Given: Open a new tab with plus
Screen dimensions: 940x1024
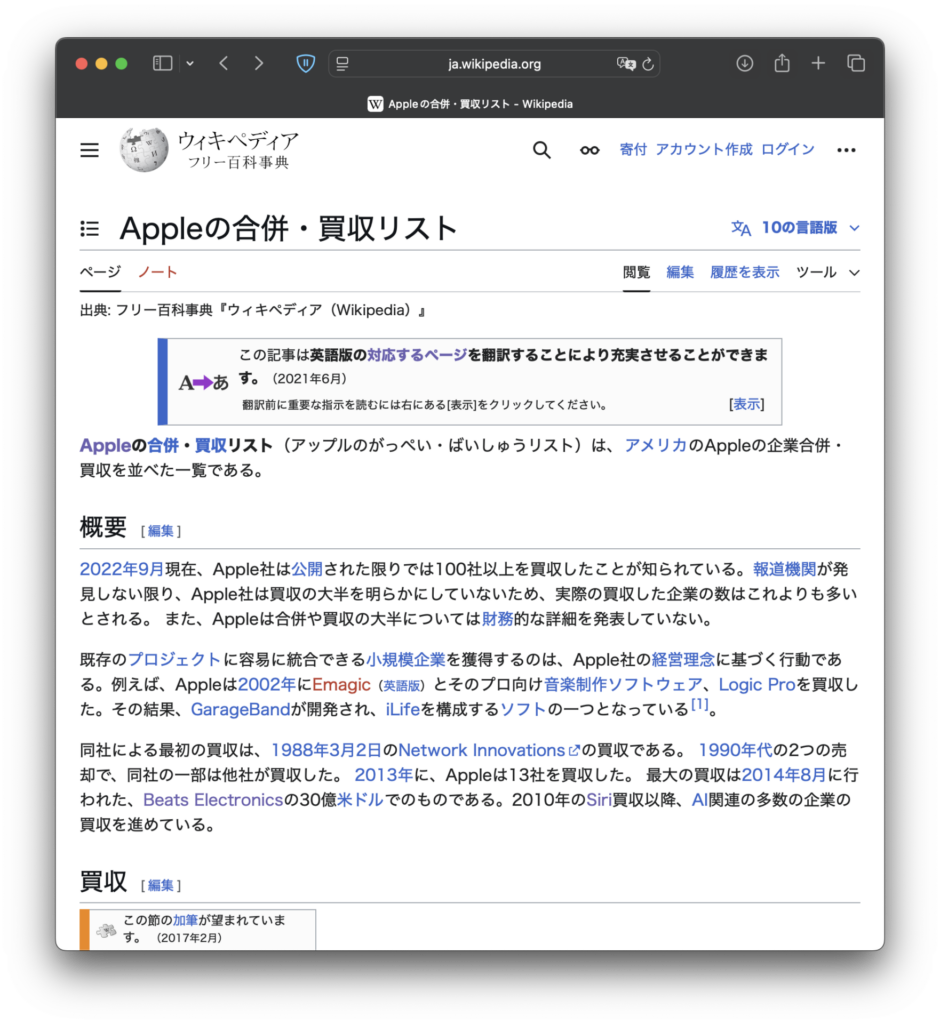Looking at the screenshot, I should click(x=818, y=63).
